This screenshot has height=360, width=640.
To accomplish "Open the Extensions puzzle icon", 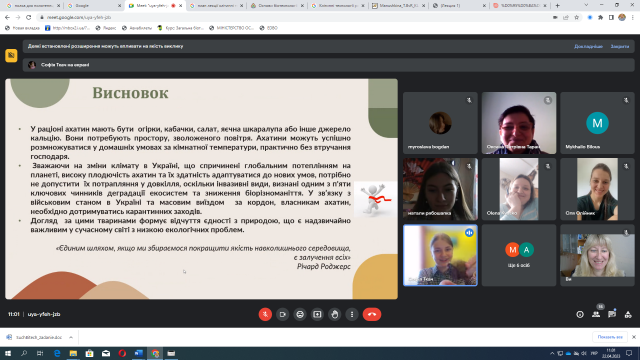I will tap(600, 17).
